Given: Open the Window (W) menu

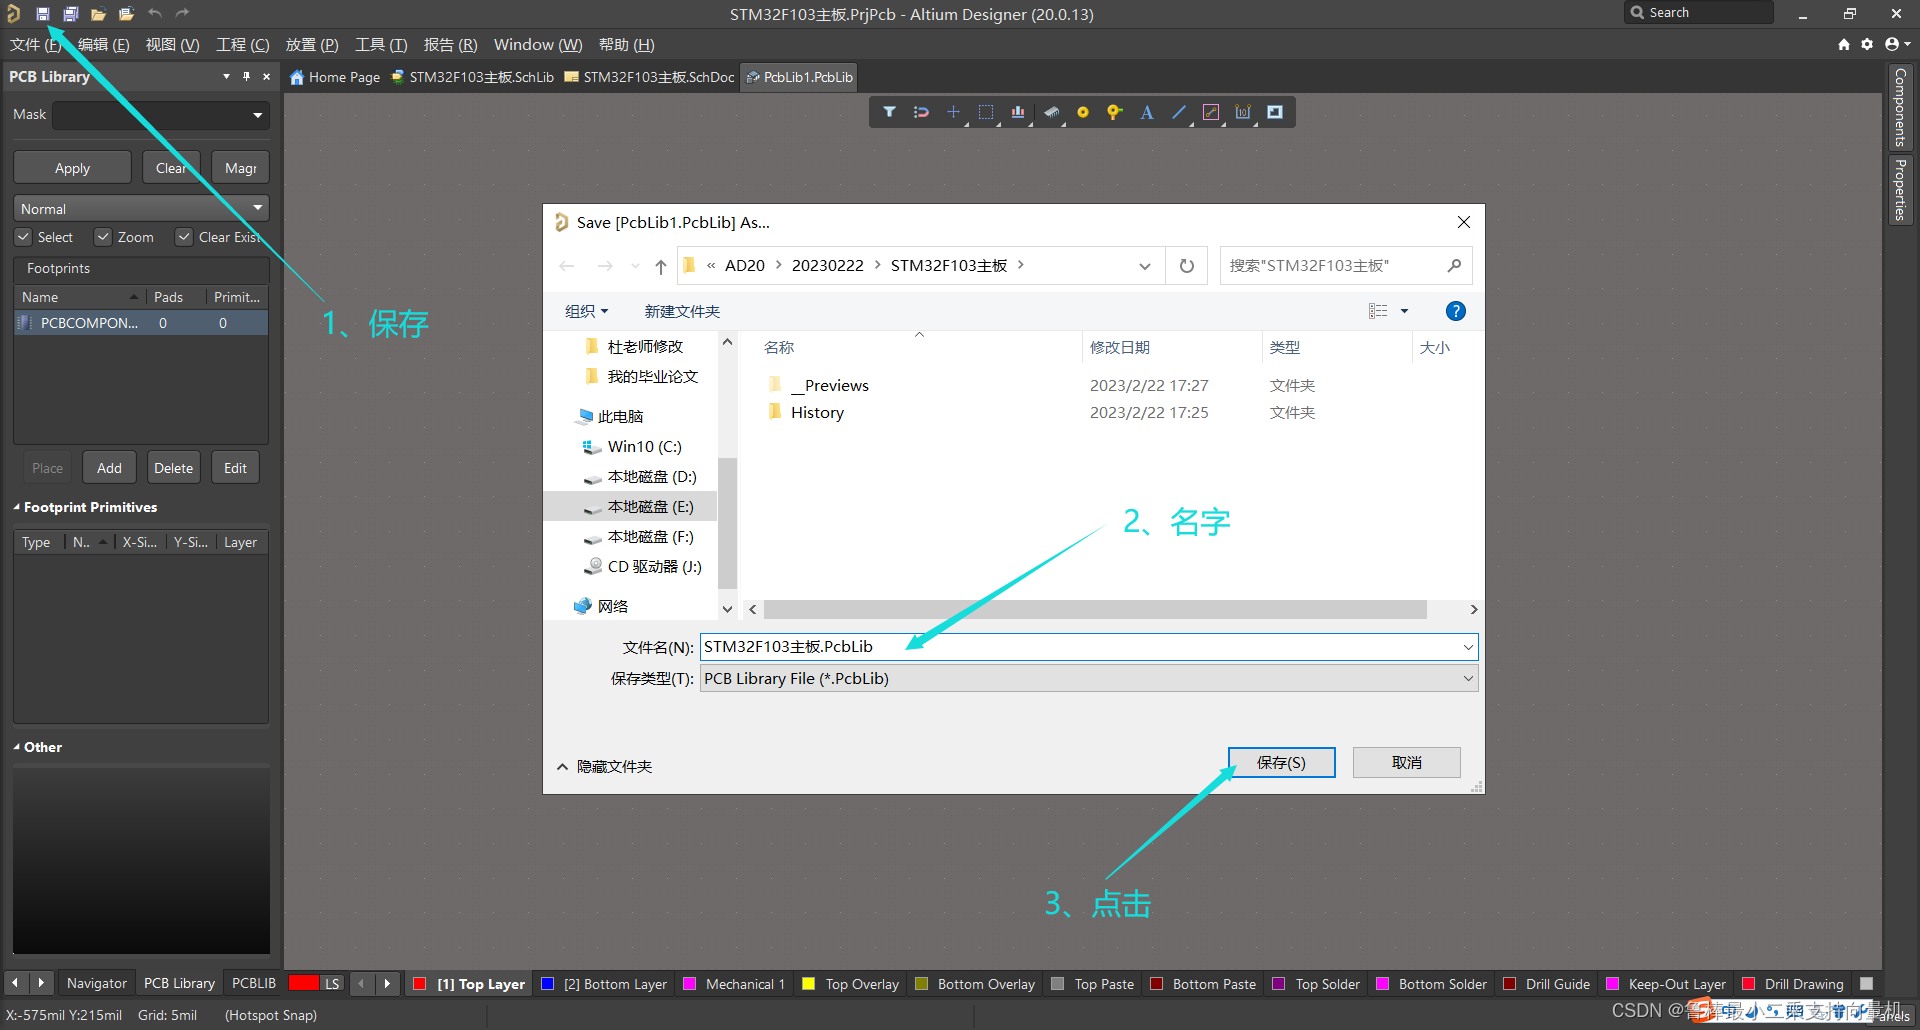Looking at the screenshot, I should click(538, 45).
